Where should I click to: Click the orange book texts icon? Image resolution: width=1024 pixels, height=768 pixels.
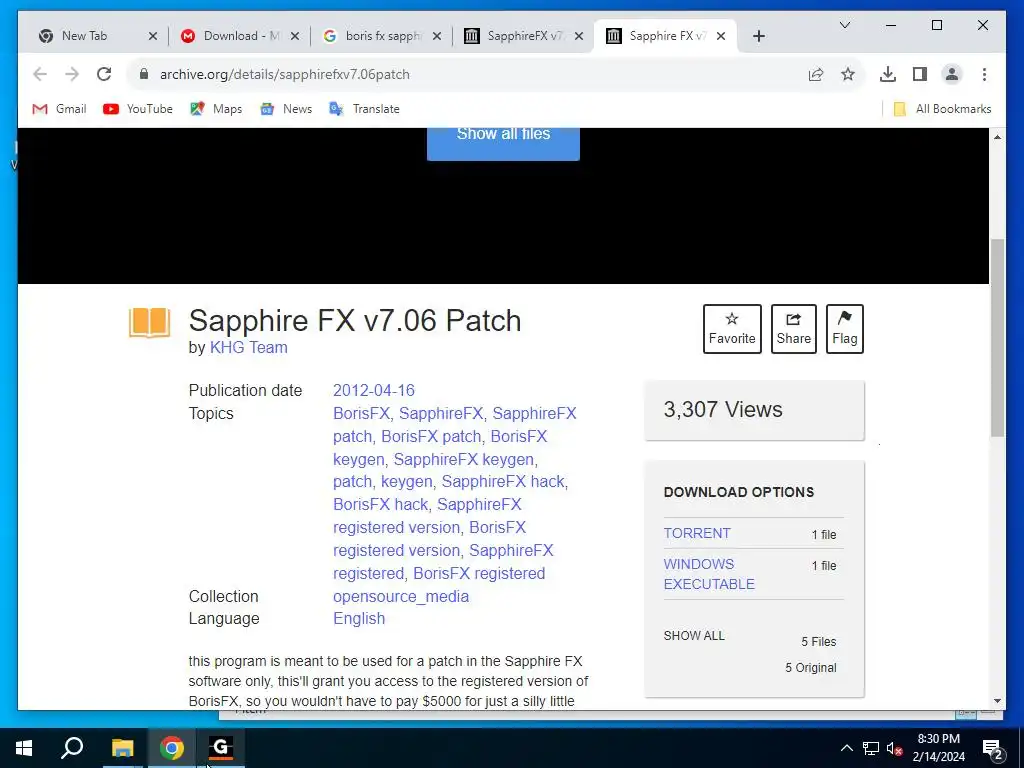150,323
